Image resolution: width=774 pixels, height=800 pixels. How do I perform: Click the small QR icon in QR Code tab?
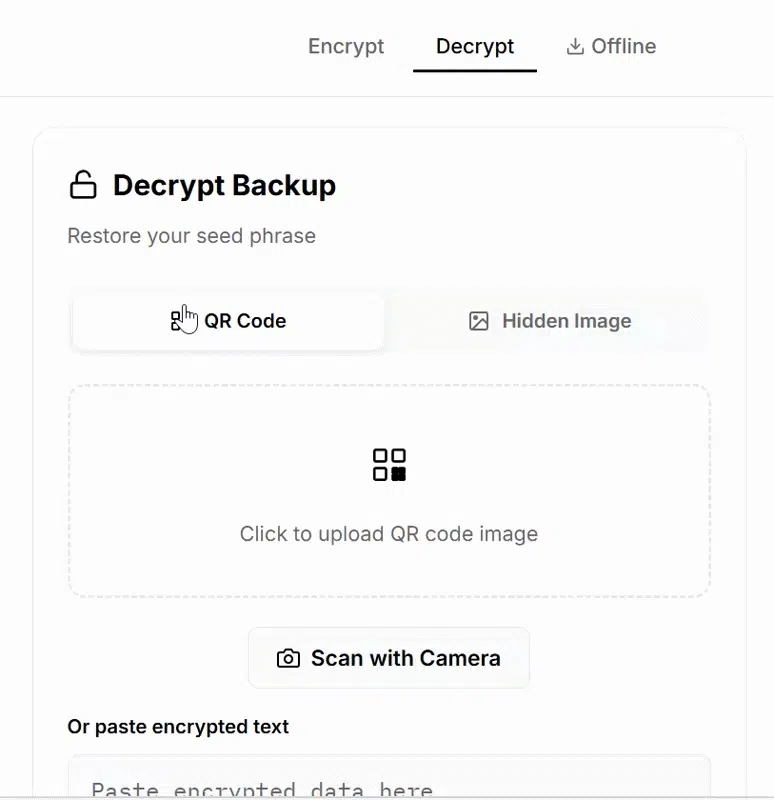tap(177, 321)
